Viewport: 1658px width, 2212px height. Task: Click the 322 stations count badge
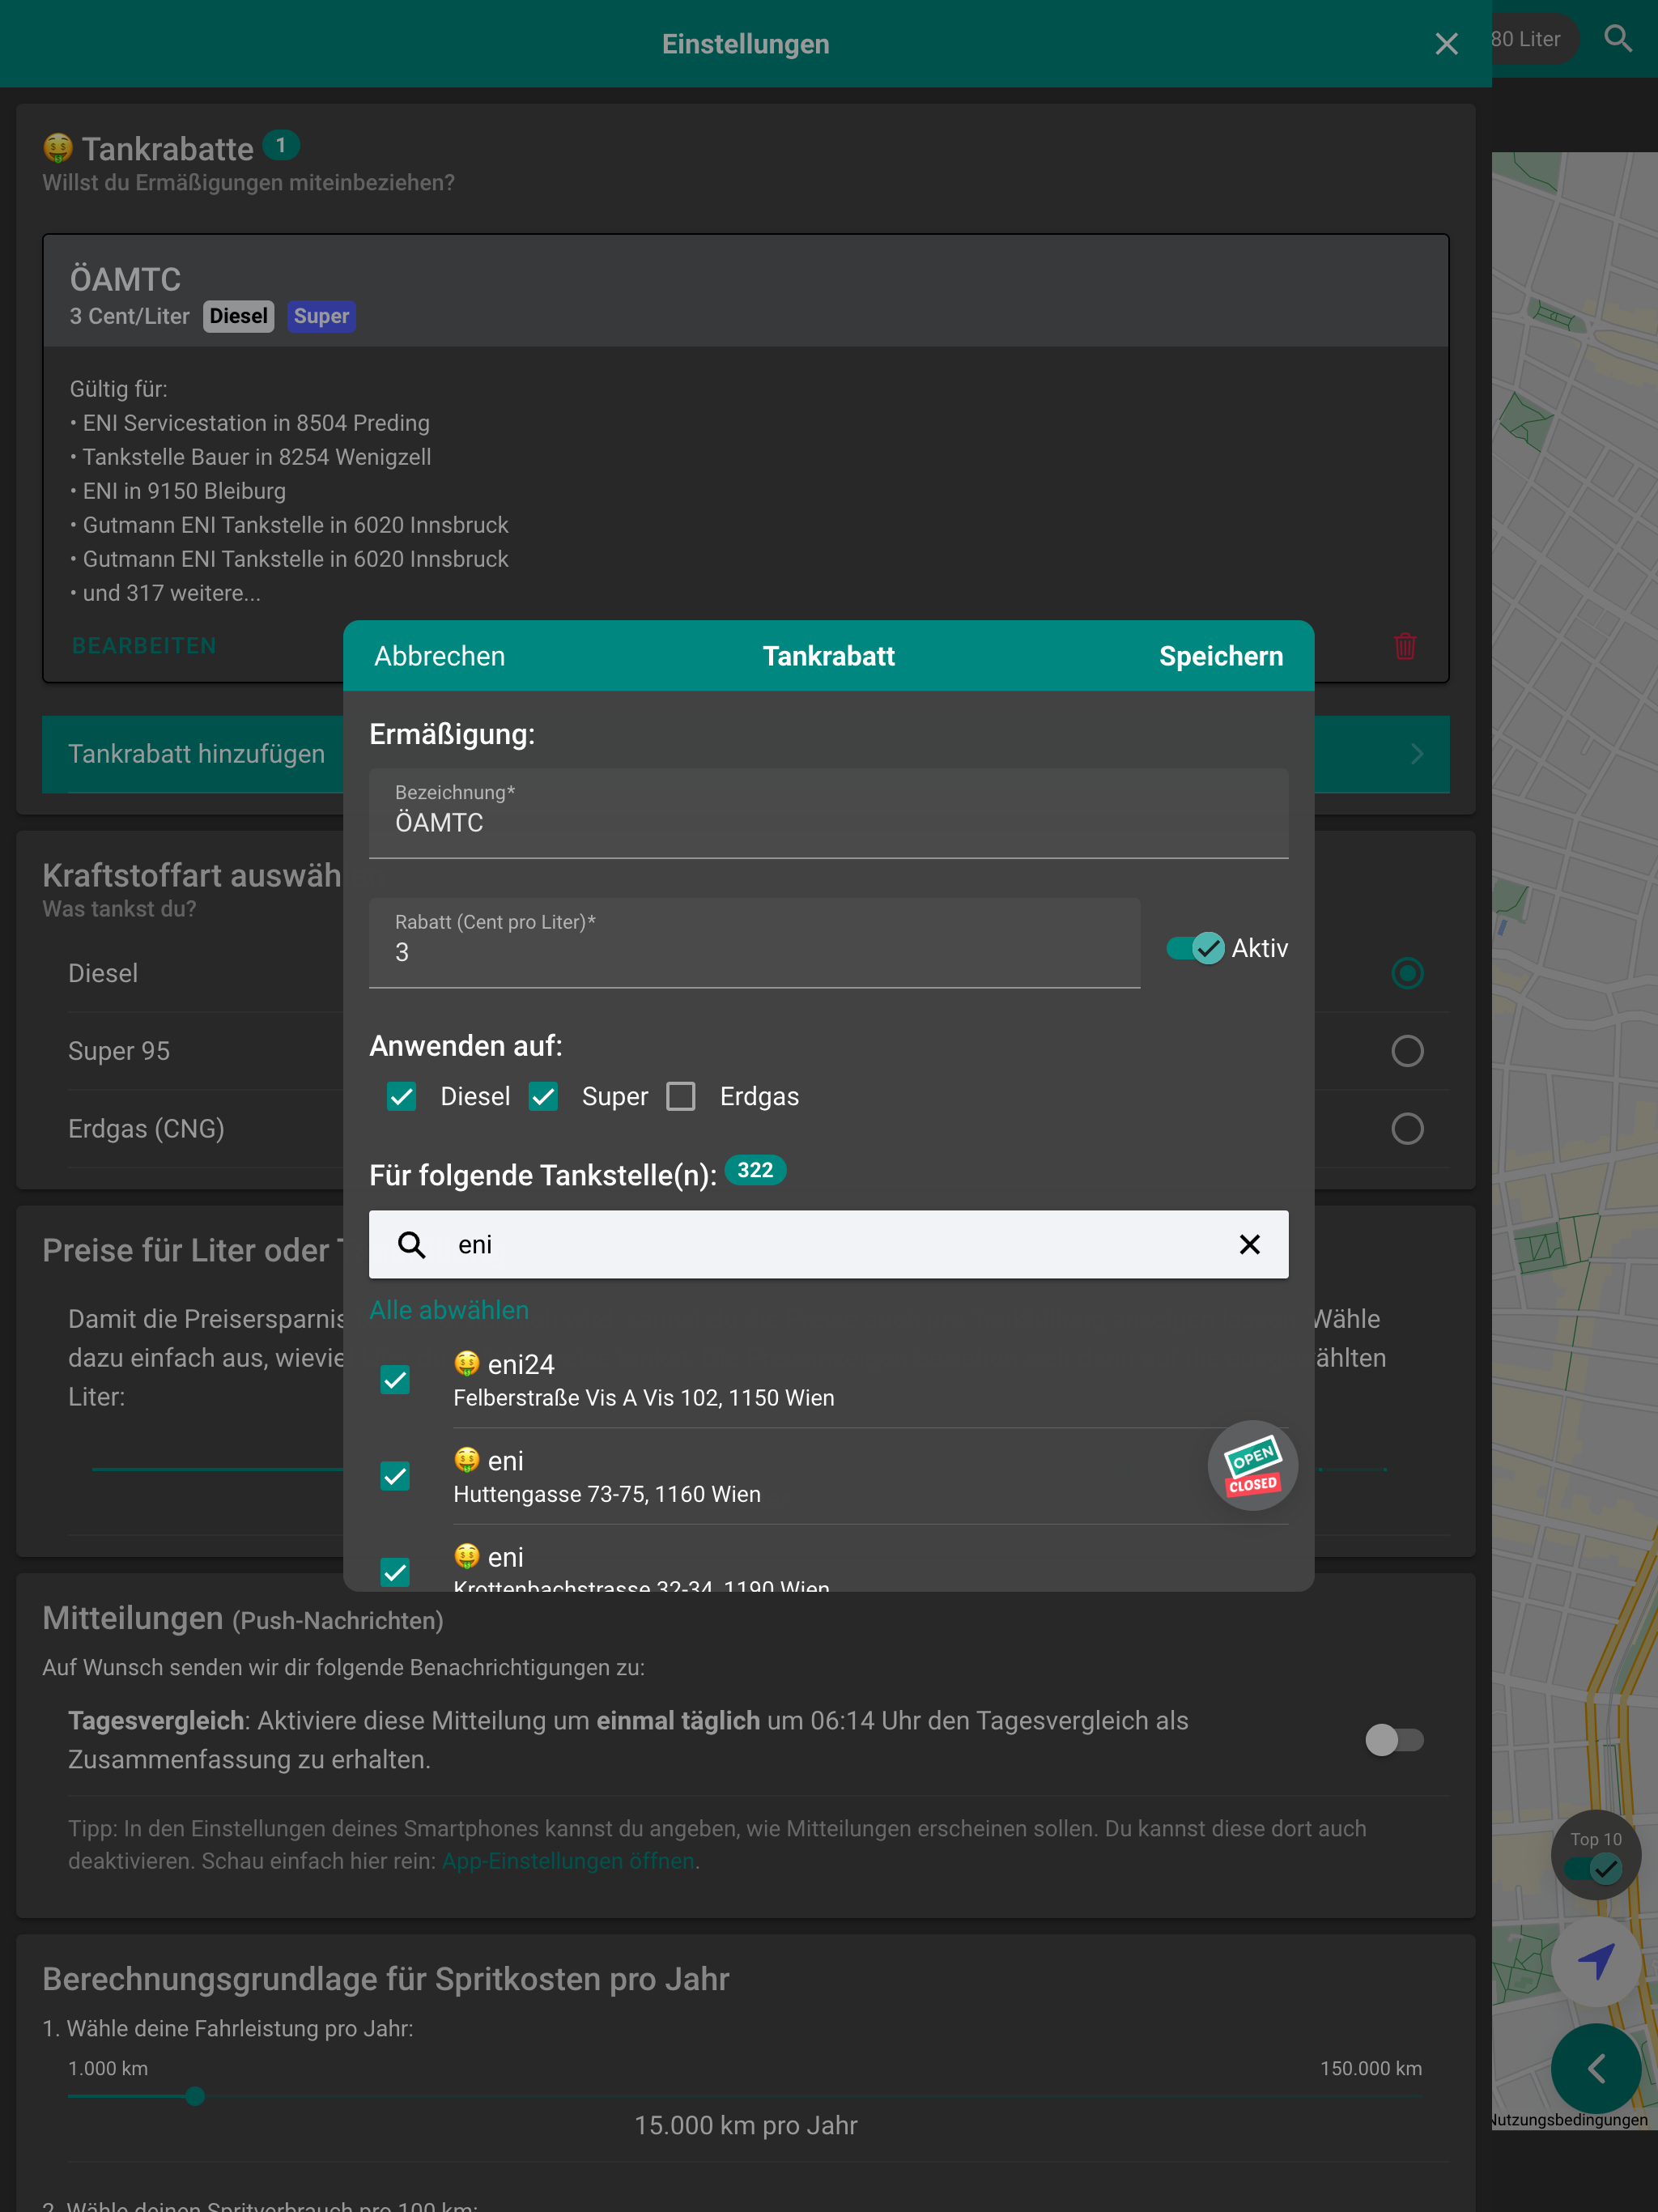(x=755, y=1170)
